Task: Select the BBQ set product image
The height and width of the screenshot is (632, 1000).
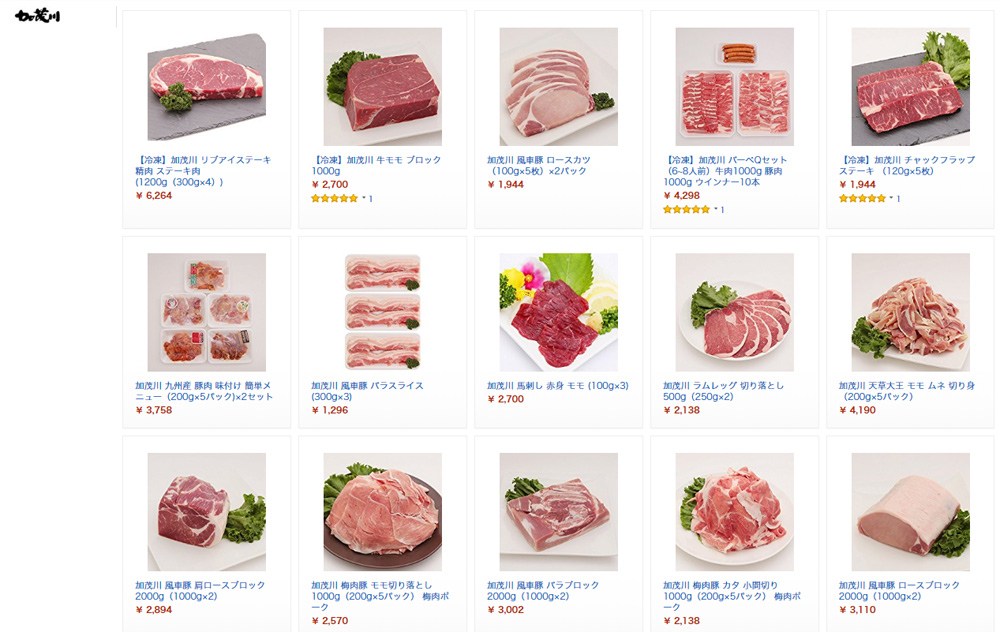Action: (x=735, y=87)
